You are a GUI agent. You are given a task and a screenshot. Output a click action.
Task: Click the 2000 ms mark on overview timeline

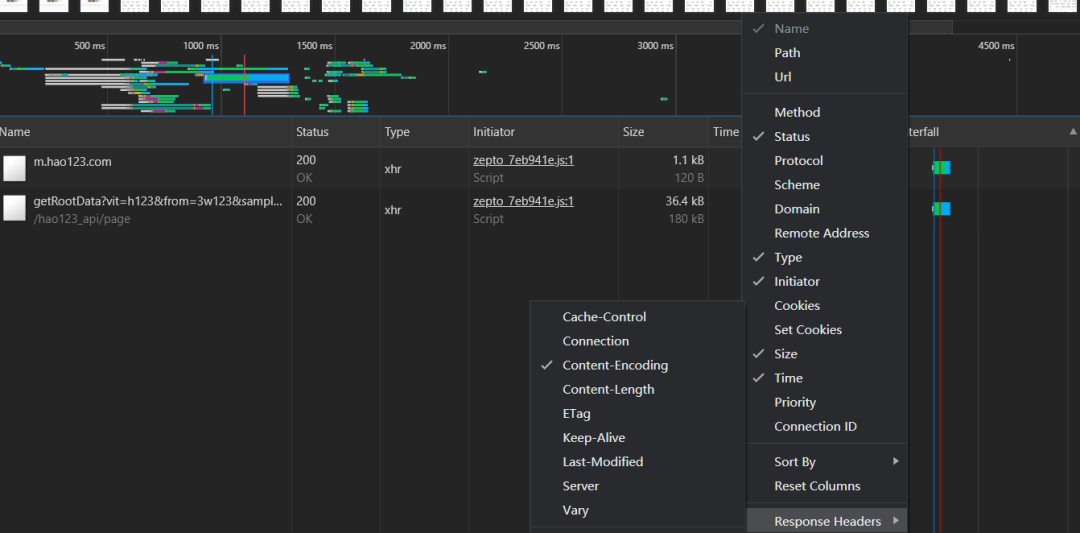coord(428,45)
